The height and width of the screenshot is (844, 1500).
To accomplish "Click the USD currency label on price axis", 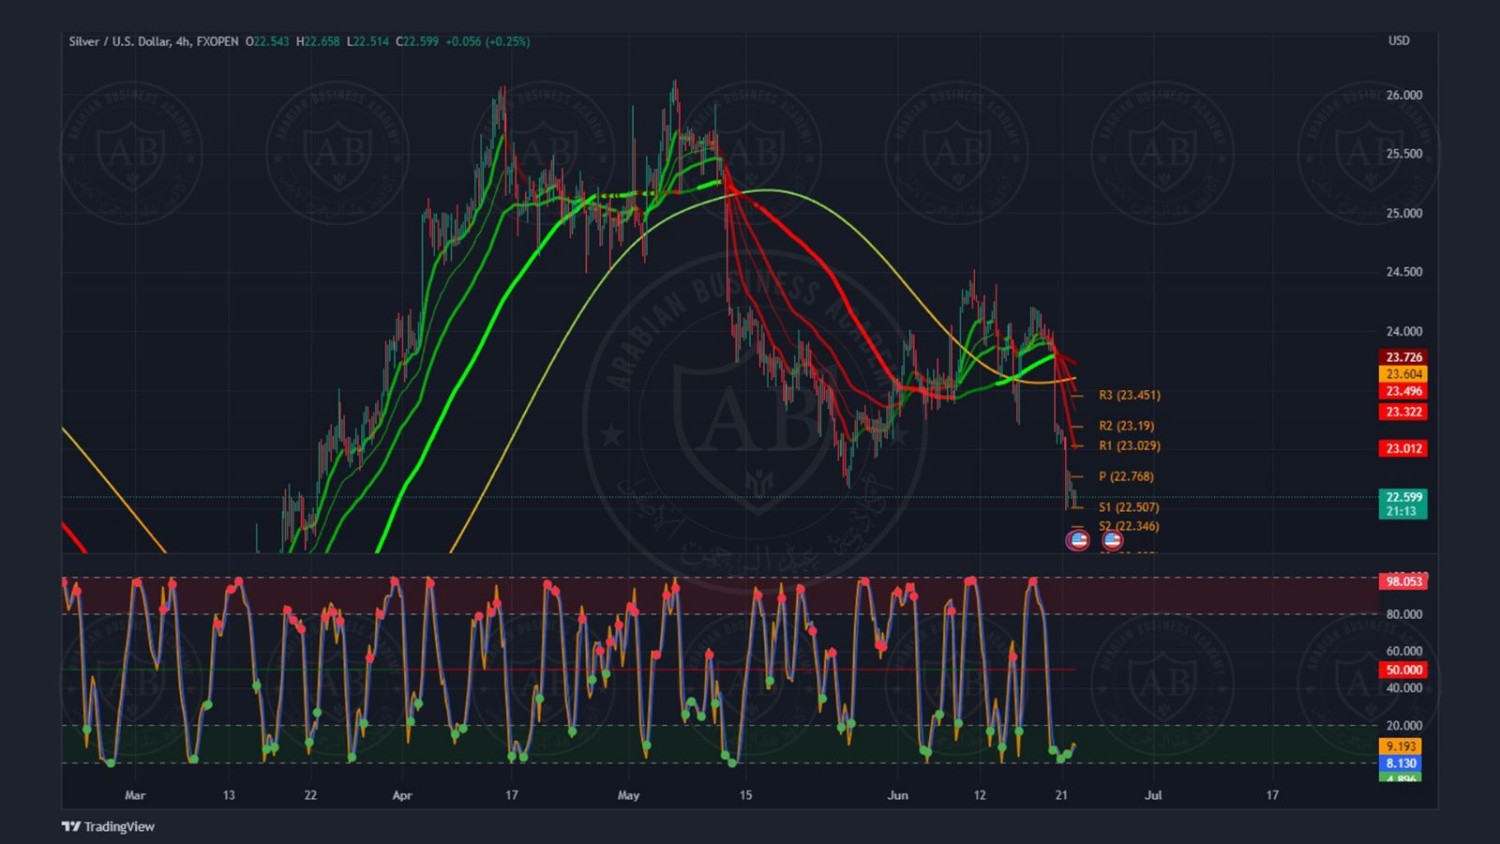I will click(x=1398, y=41).
